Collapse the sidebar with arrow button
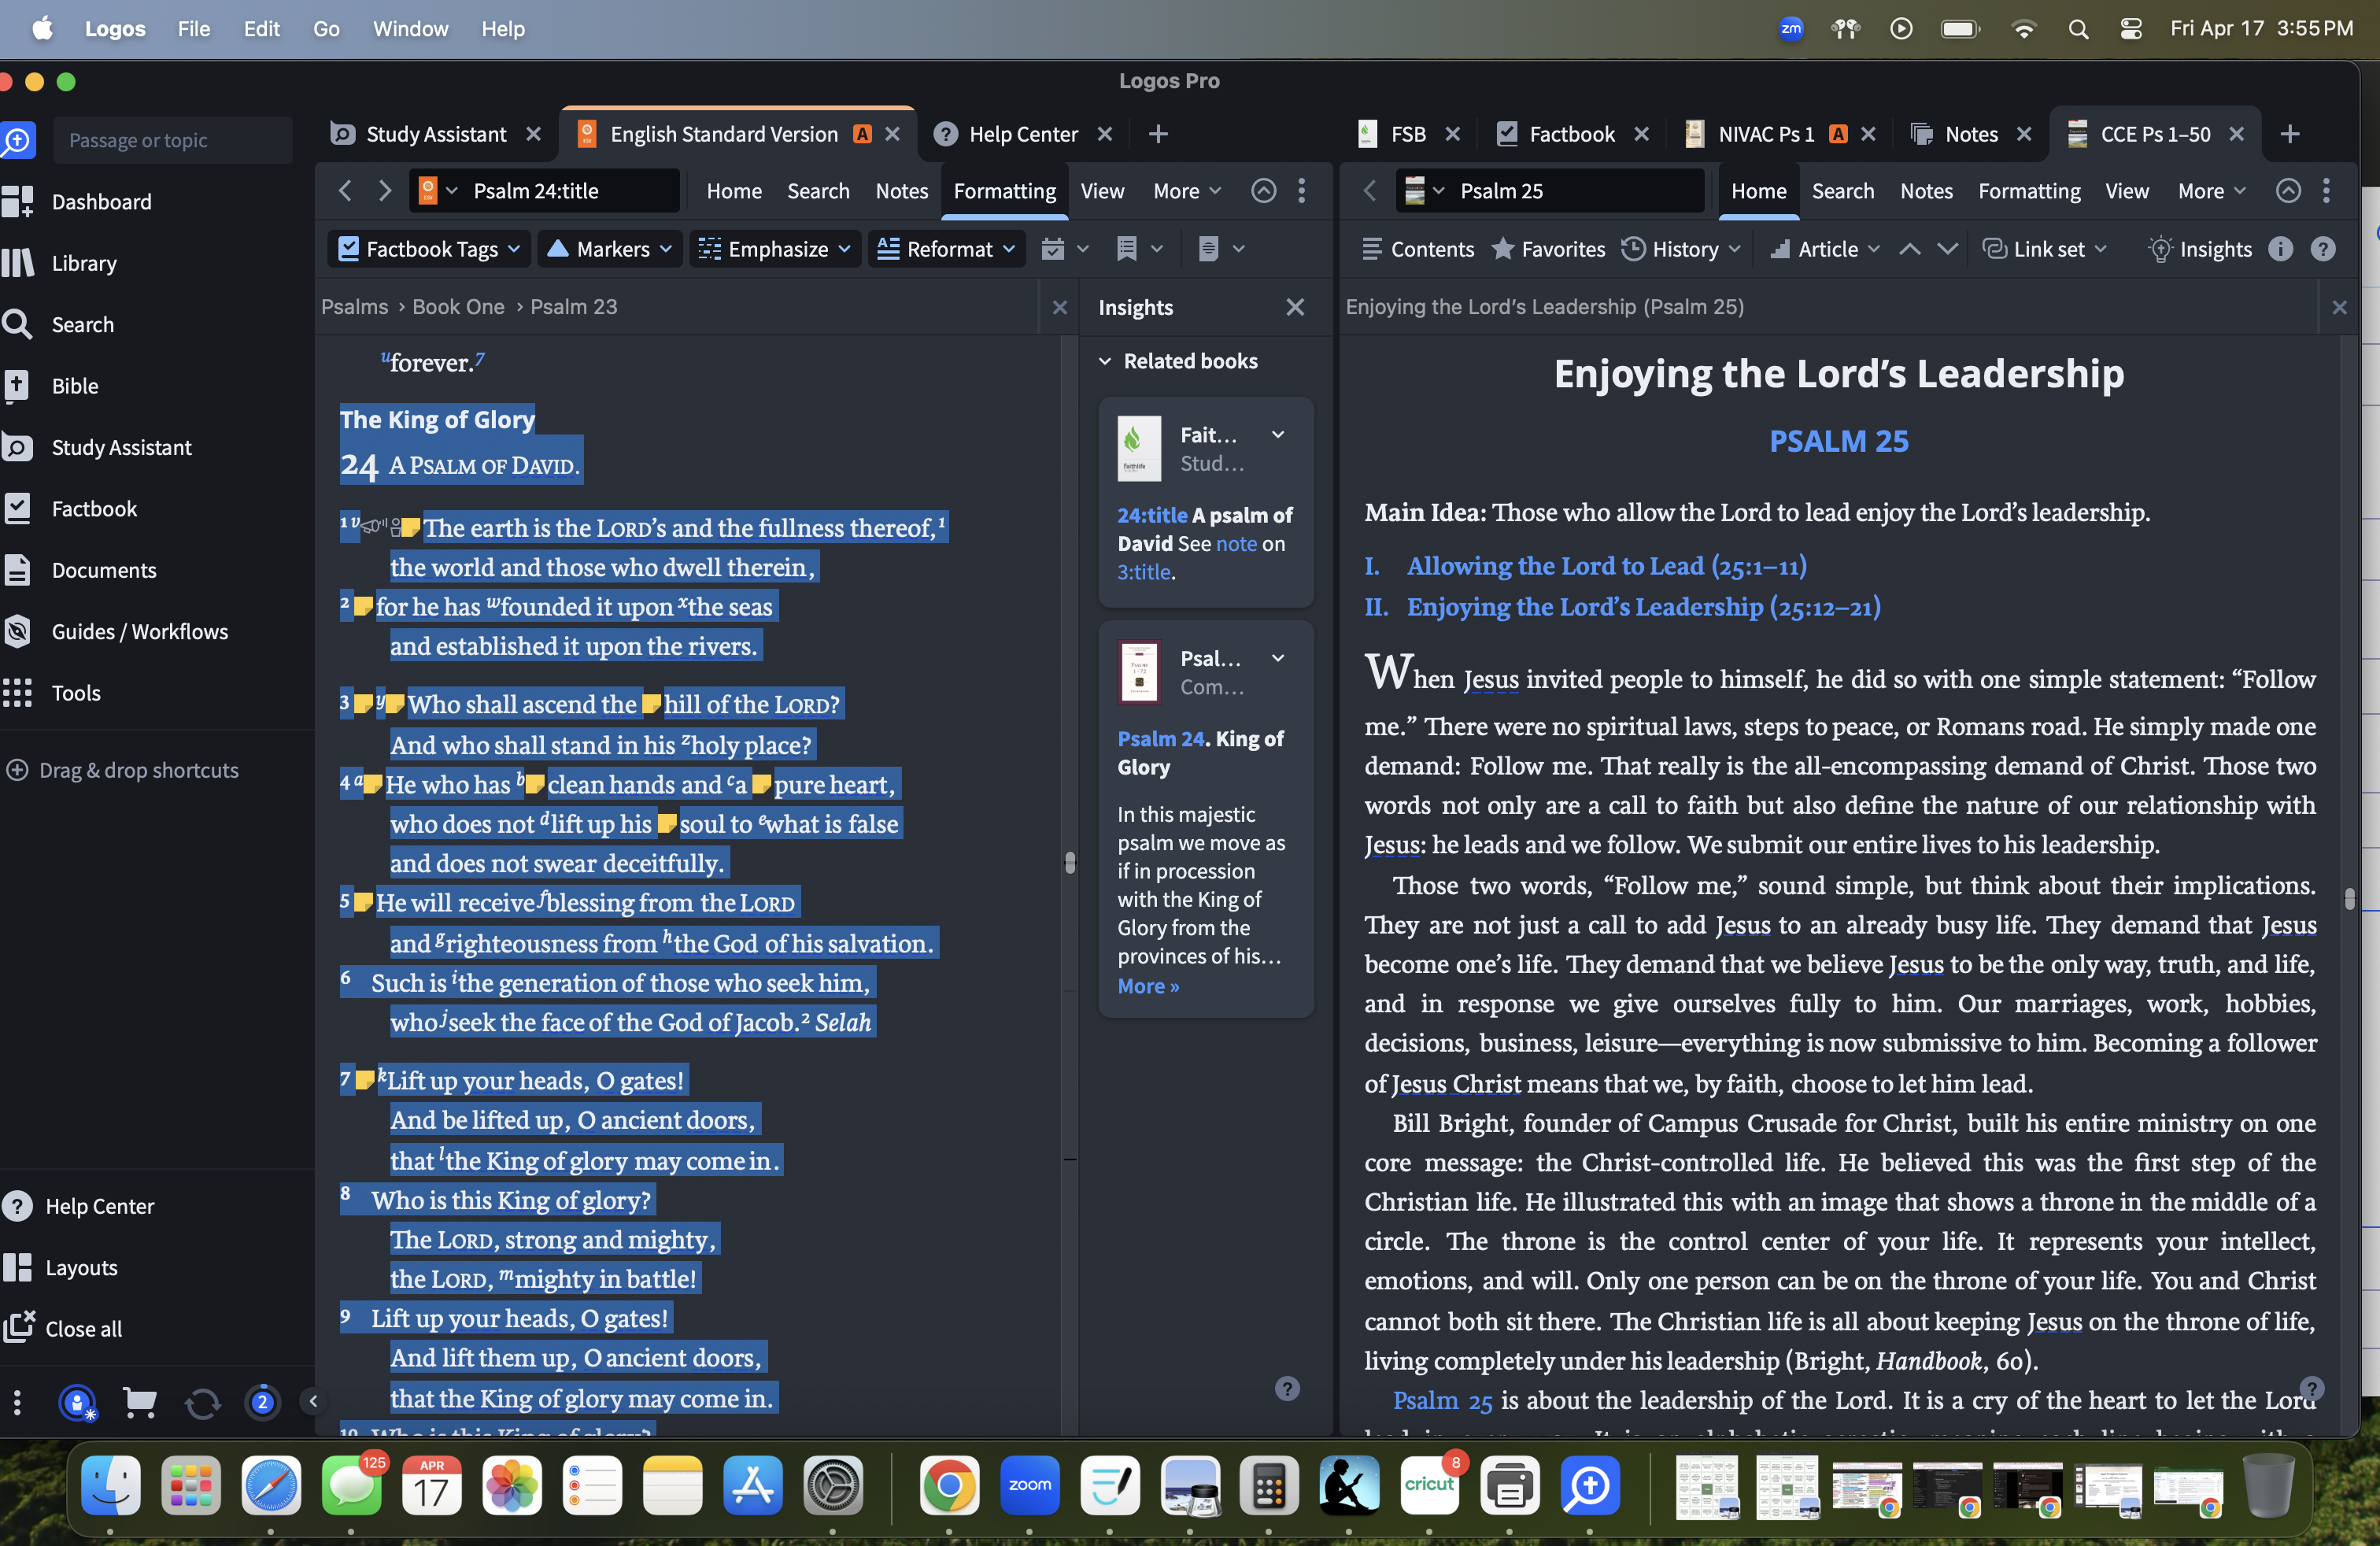Image resolution: width=2380 pixels, height=1546 pixels. click(313, 1401)
